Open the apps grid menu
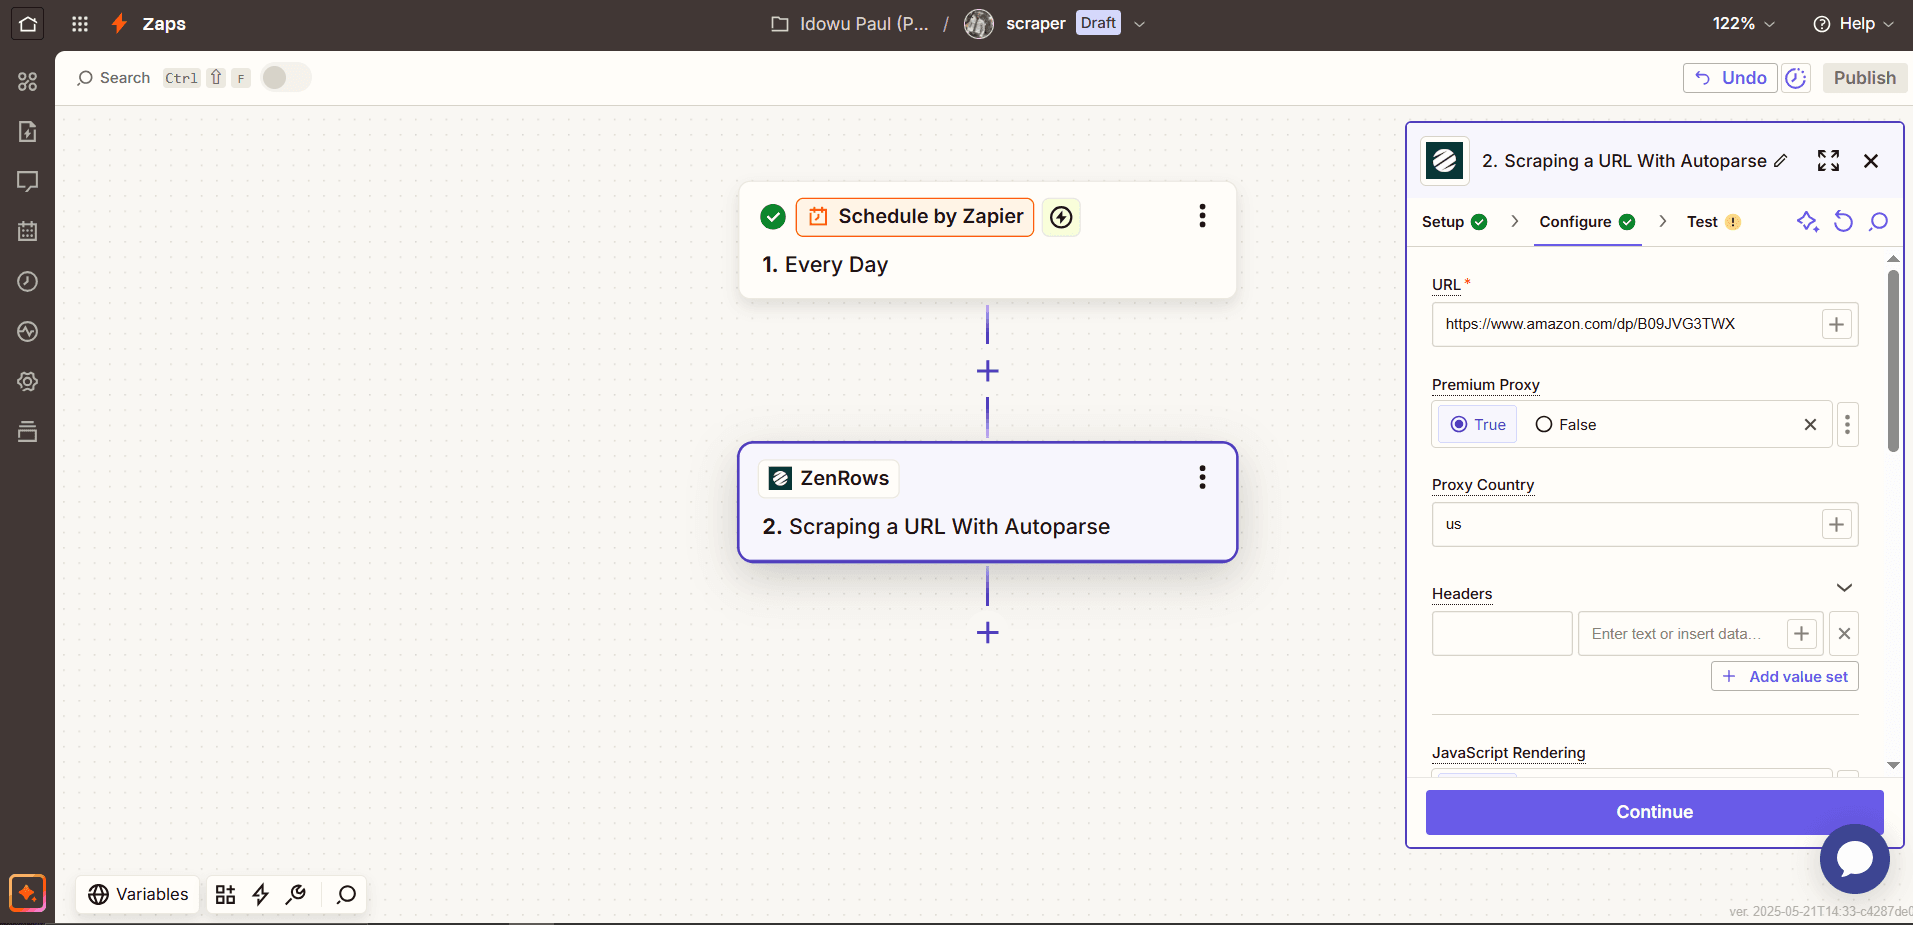The height and width of the screenshot is (925, 1913). point(80,24)
